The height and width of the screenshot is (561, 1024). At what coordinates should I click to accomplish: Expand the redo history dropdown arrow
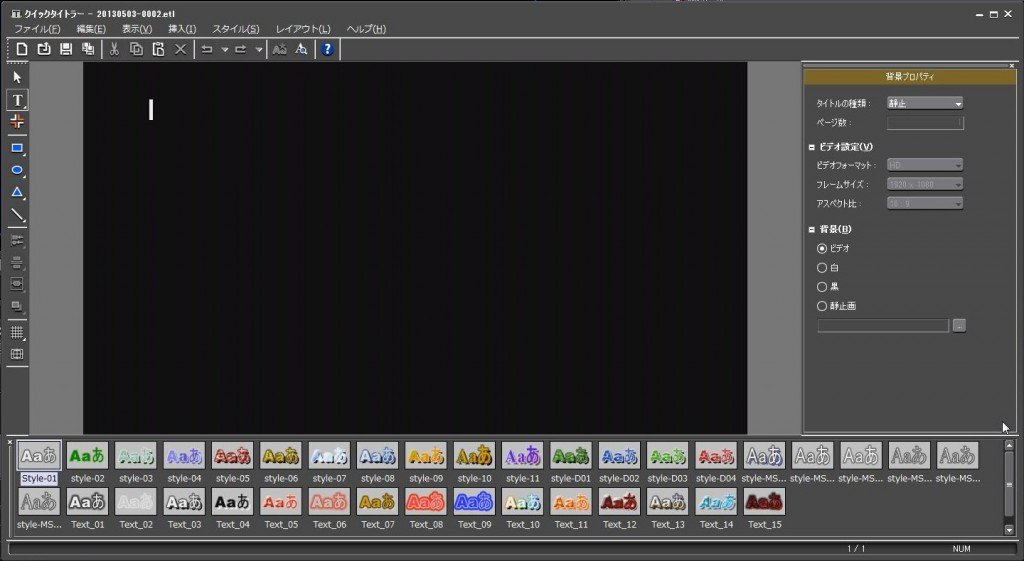(x=259, y=50)
